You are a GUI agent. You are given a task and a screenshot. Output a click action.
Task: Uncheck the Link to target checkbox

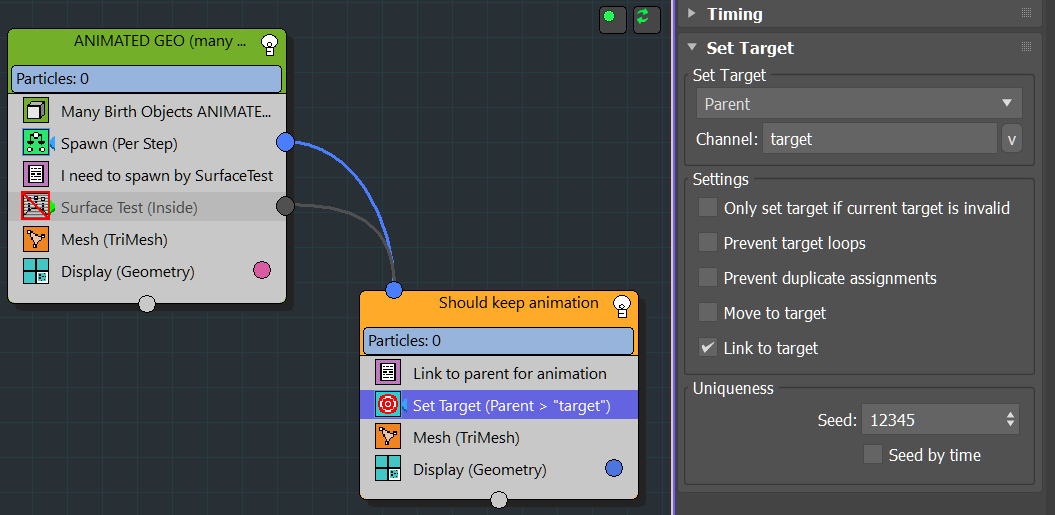[x=708, y=348]
